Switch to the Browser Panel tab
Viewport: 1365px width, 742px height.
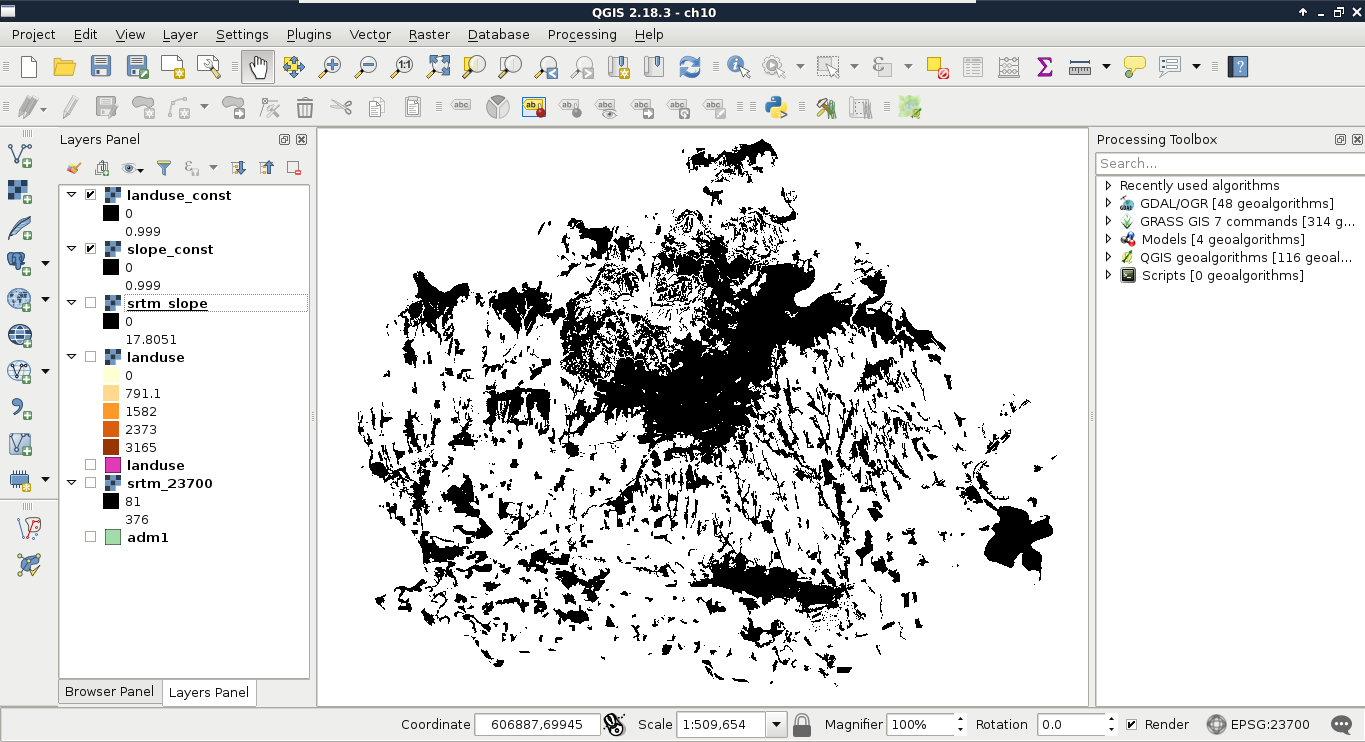click(x=109, y=692)
